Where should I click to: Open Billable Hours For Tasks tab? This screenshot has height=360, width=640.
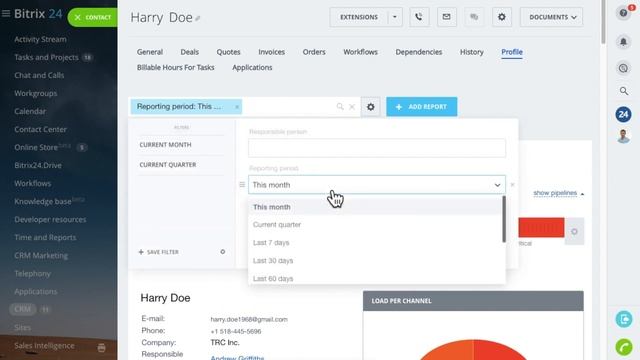click(x=176, y=68)
